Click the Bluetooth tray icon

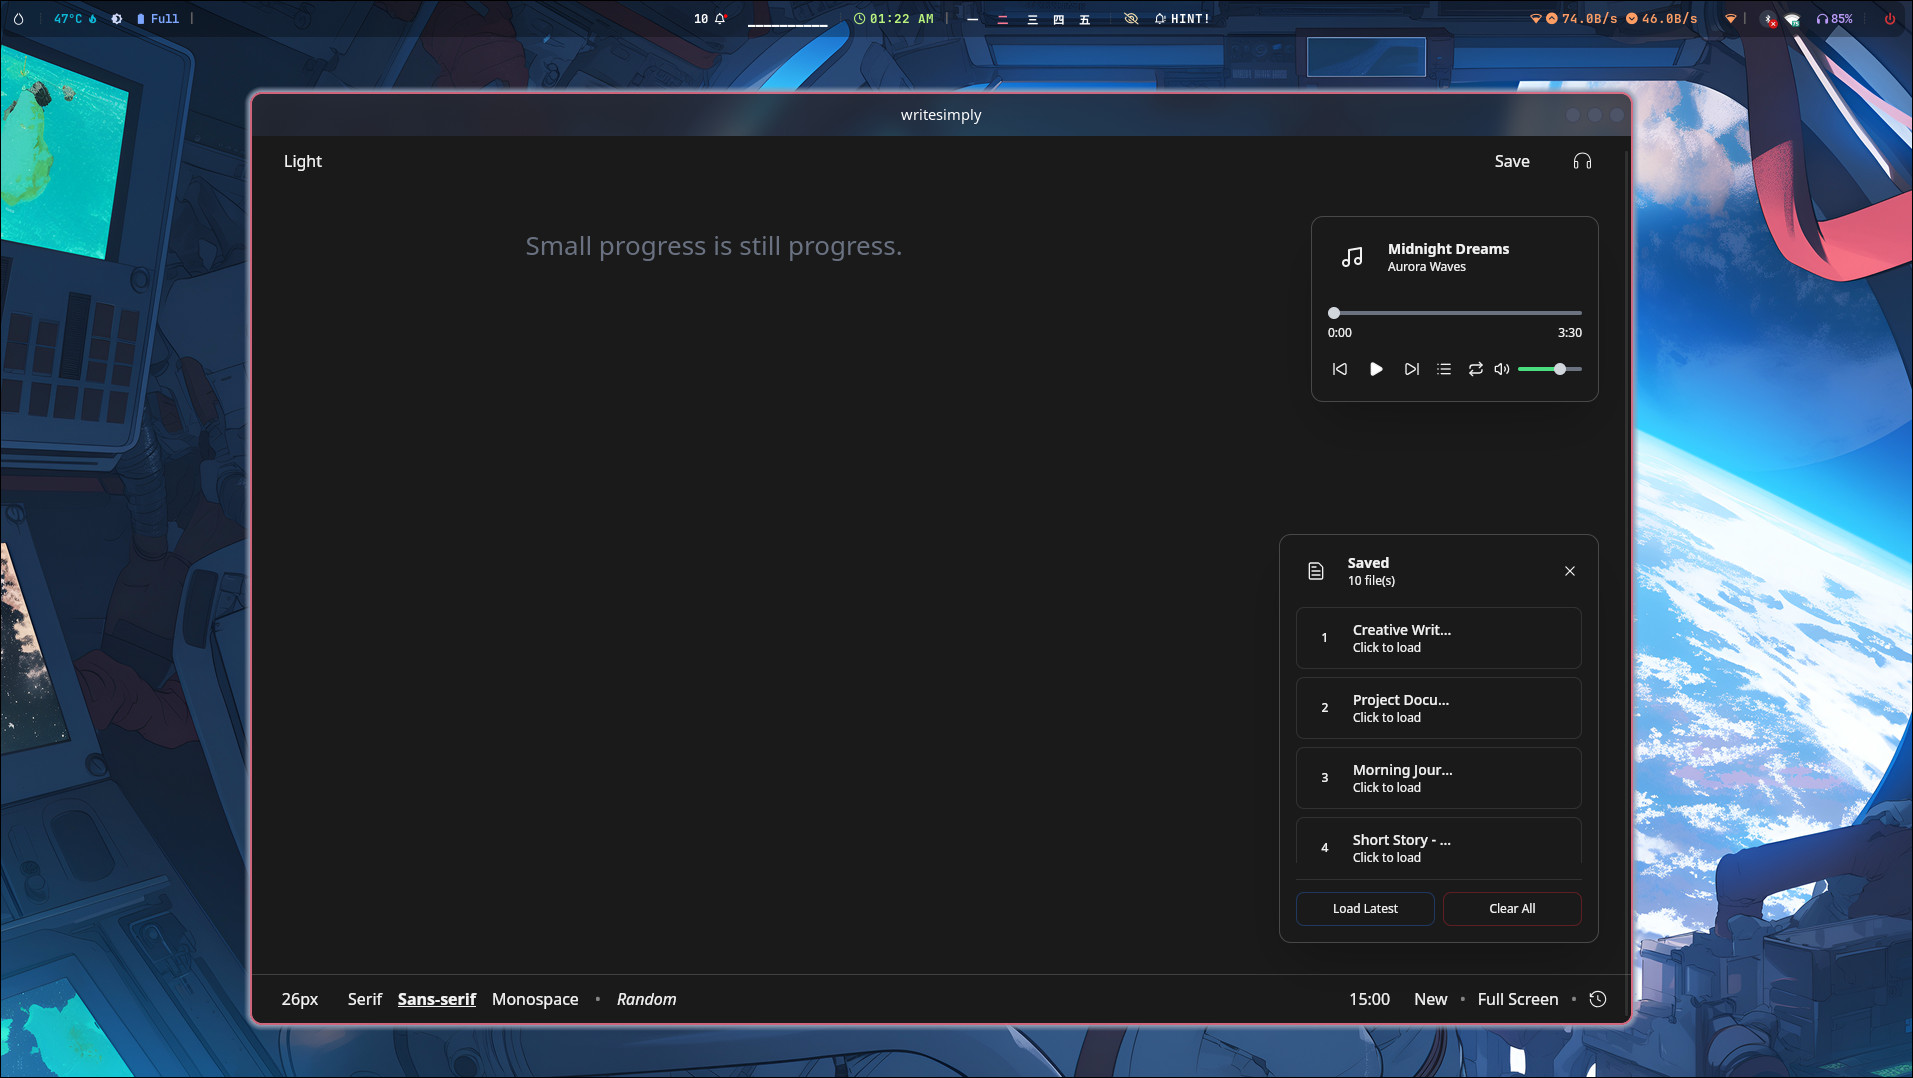(1769, 19)
